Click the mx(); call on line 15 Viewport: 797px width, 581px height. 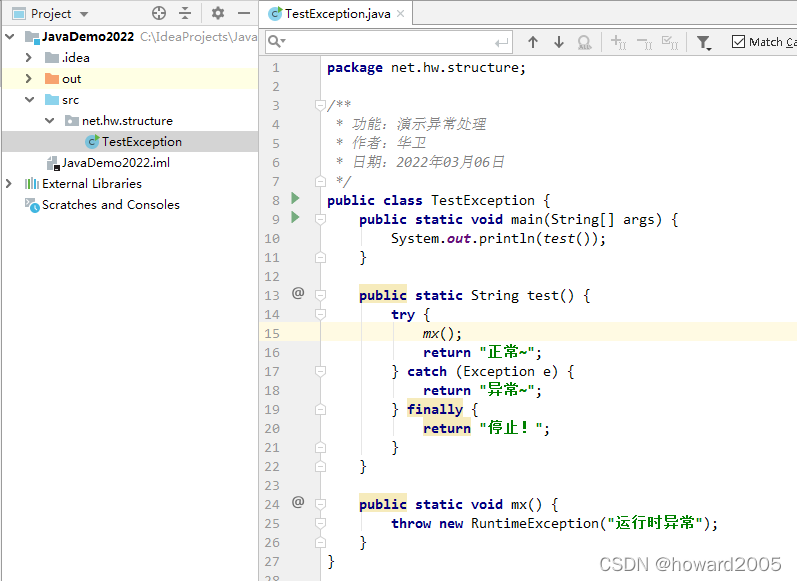(x=442, y=334)
